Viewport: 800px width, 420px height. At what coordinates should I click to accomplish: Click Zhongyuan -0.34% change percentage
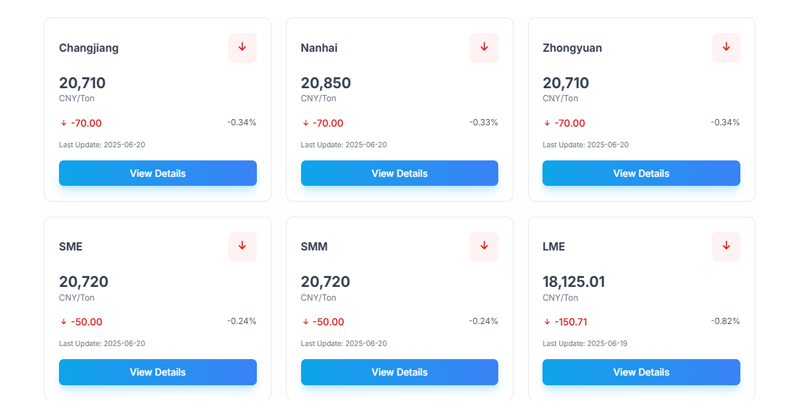click(x=725, y=123)
